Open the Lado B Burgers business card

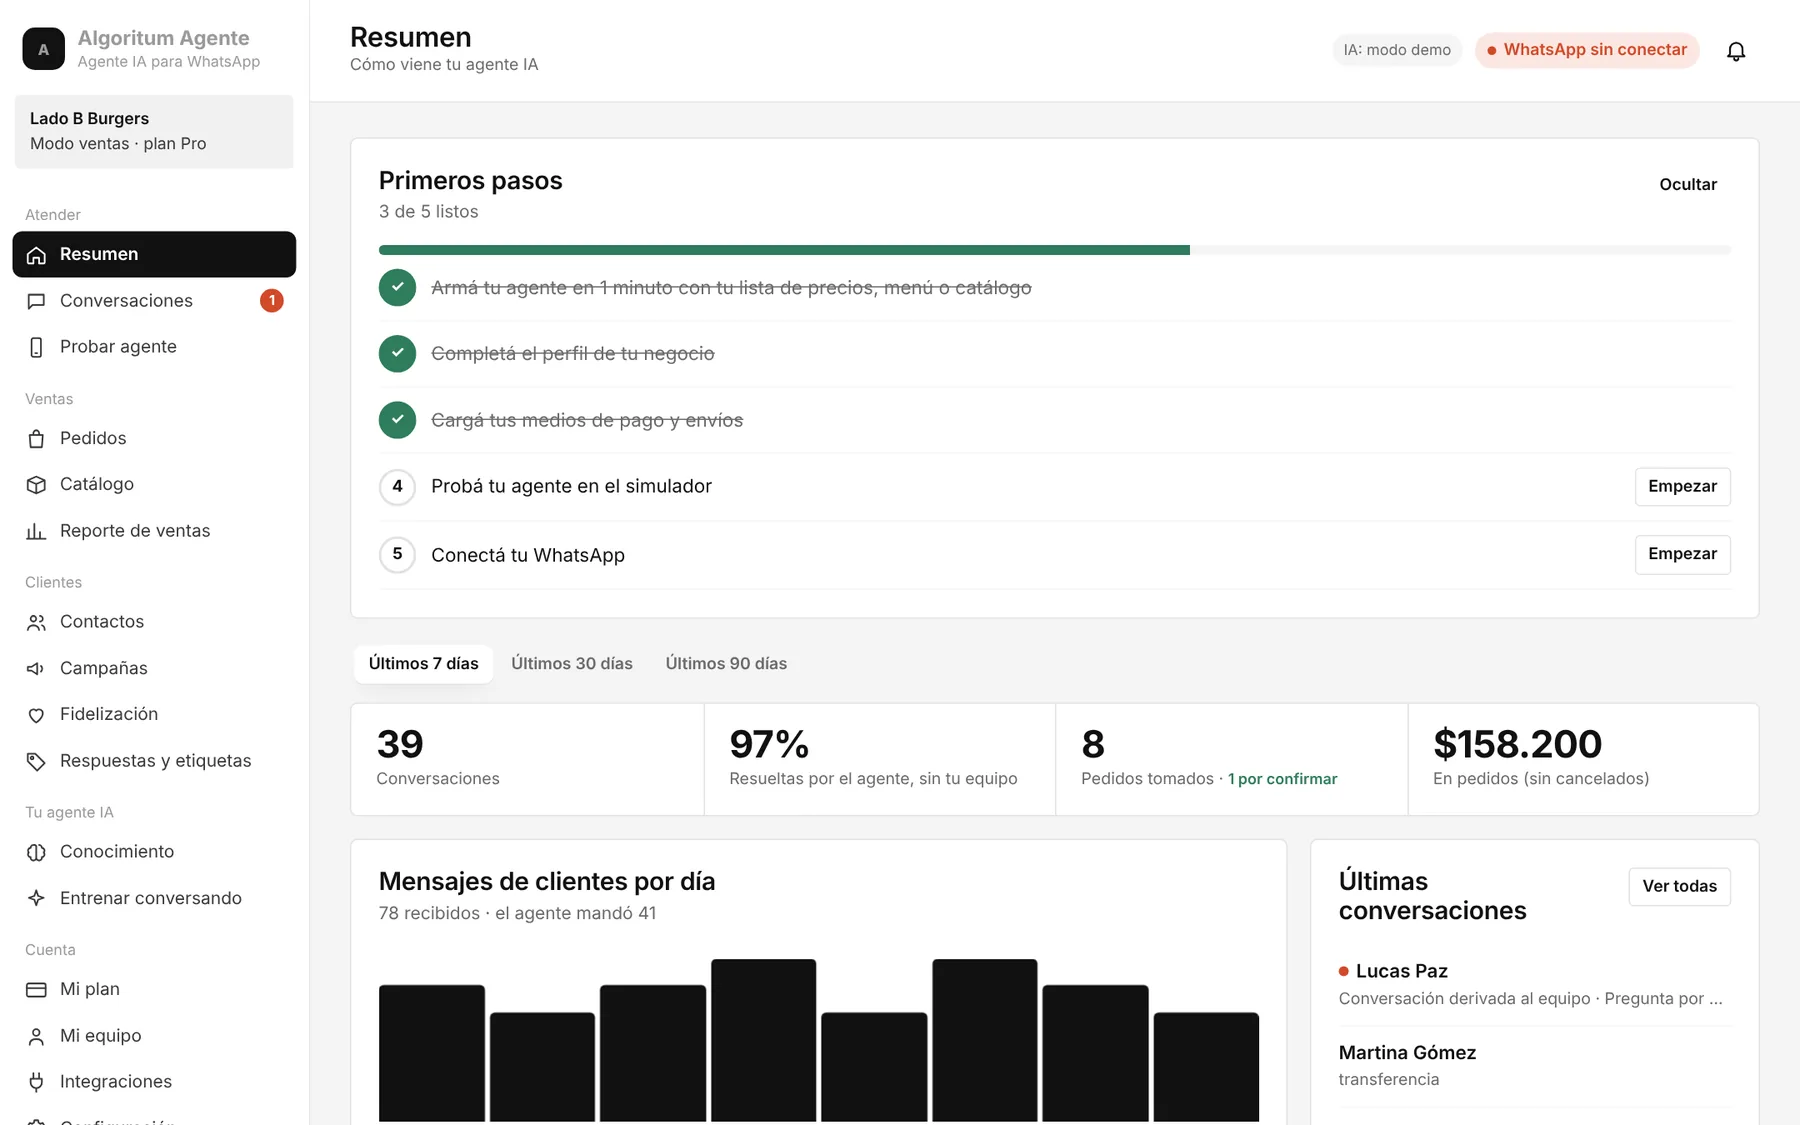[x=154, y=132]
